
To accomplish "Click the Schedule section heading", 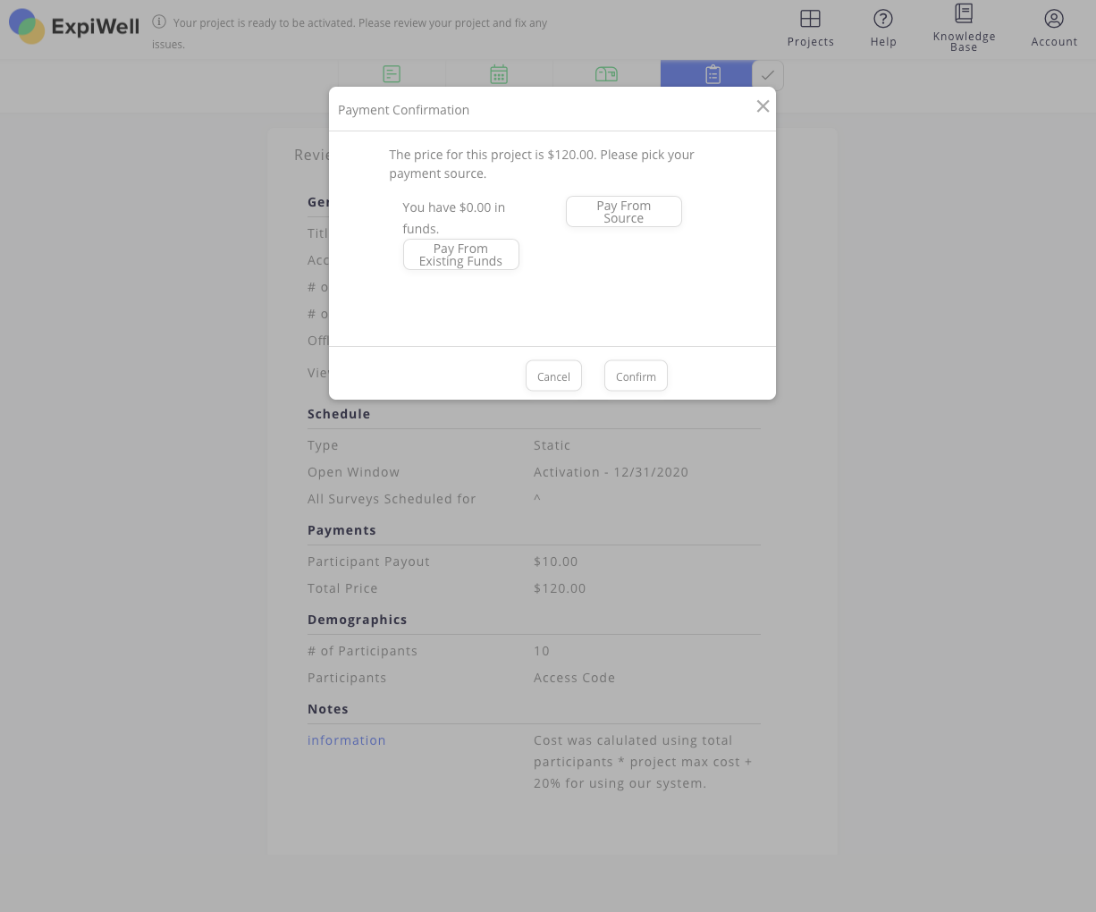I will coord(339,414).
